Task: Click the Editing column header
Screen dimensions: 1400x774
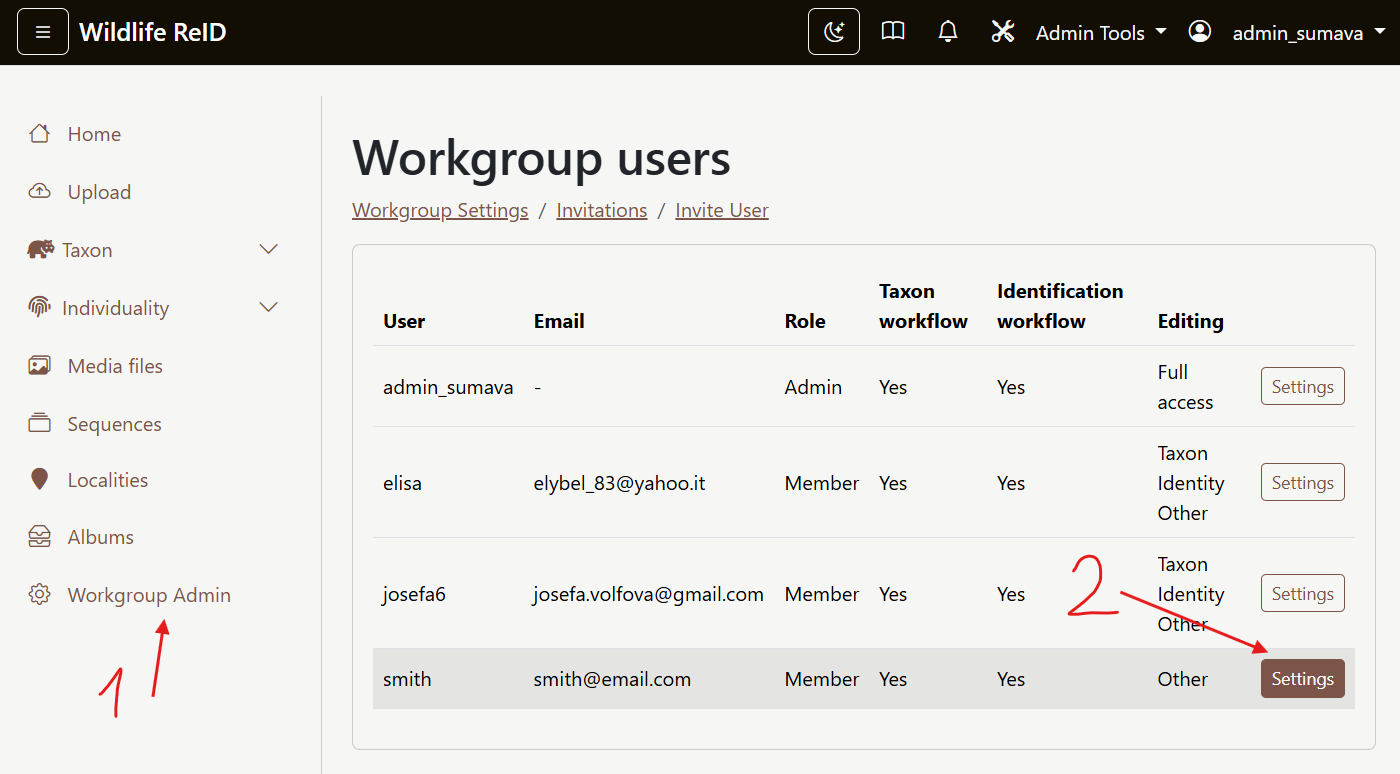Action: [x=1190, y=321]
